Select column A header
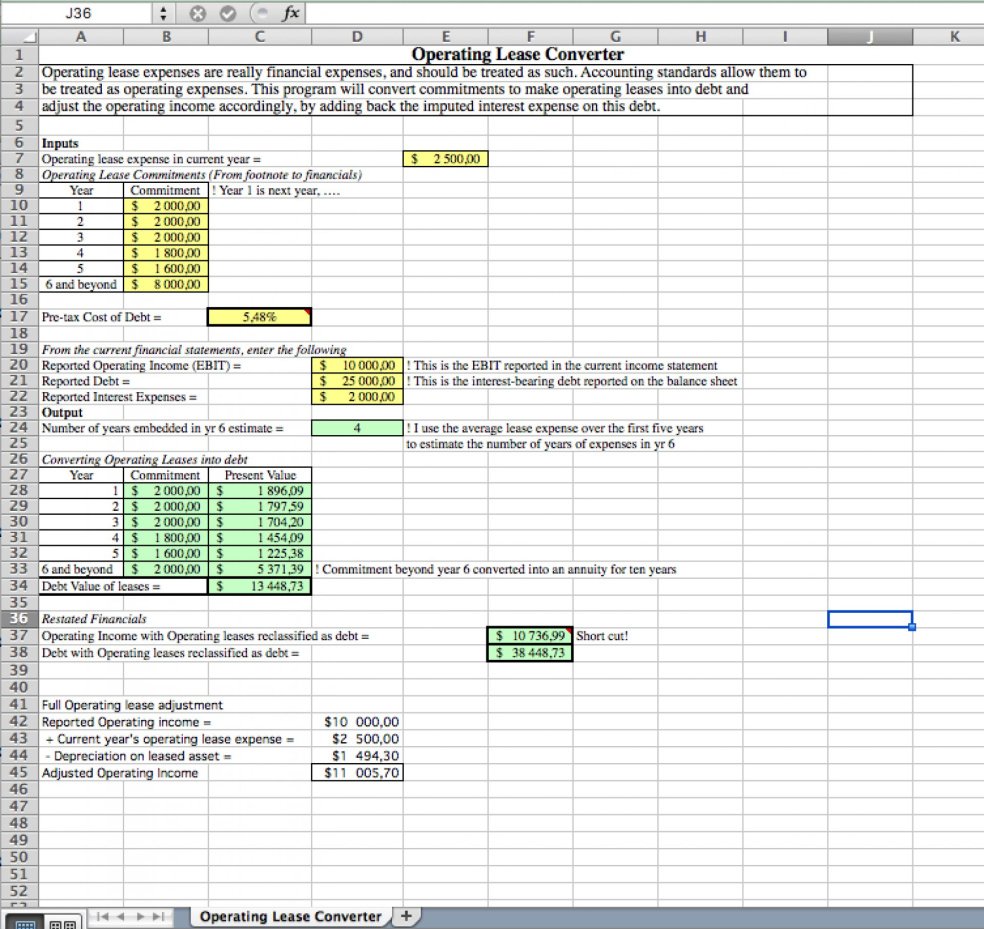This screenshot has height=929, width=984. point(80,36)
